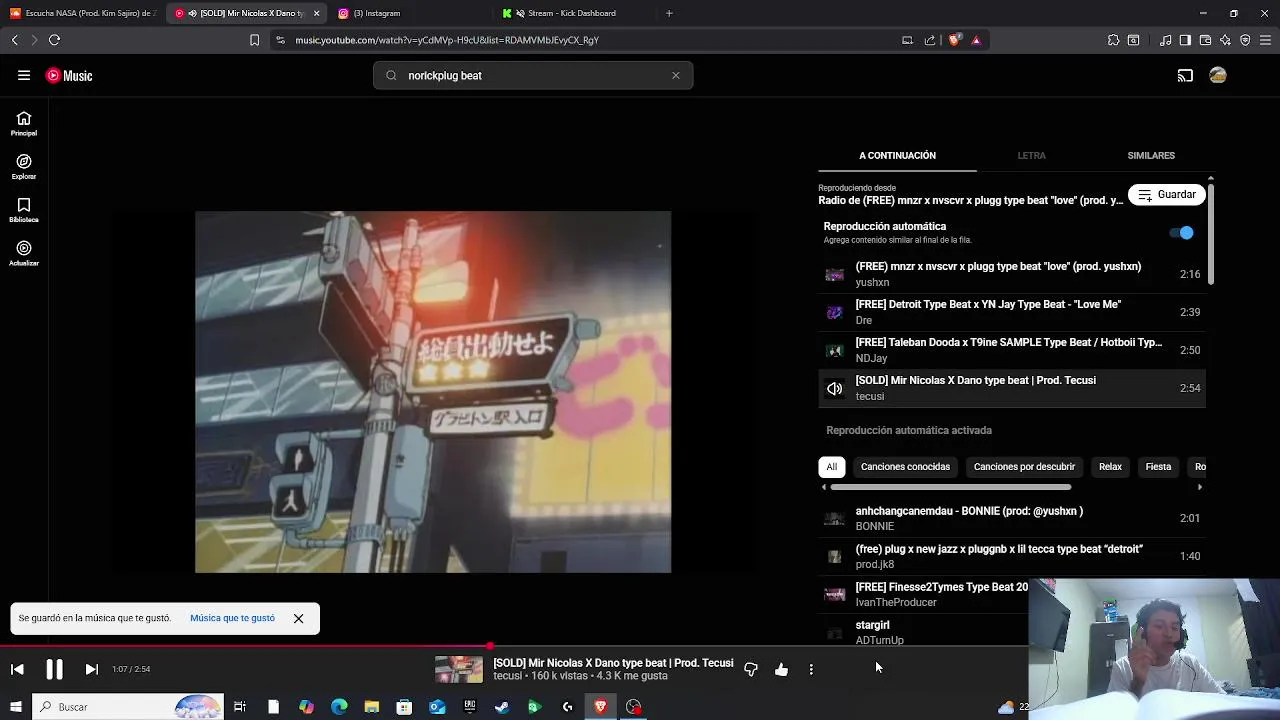Open the cast to device icon
Image resolution: width=1280 pixels, height=720 pixels.
tap(1185, 75)
